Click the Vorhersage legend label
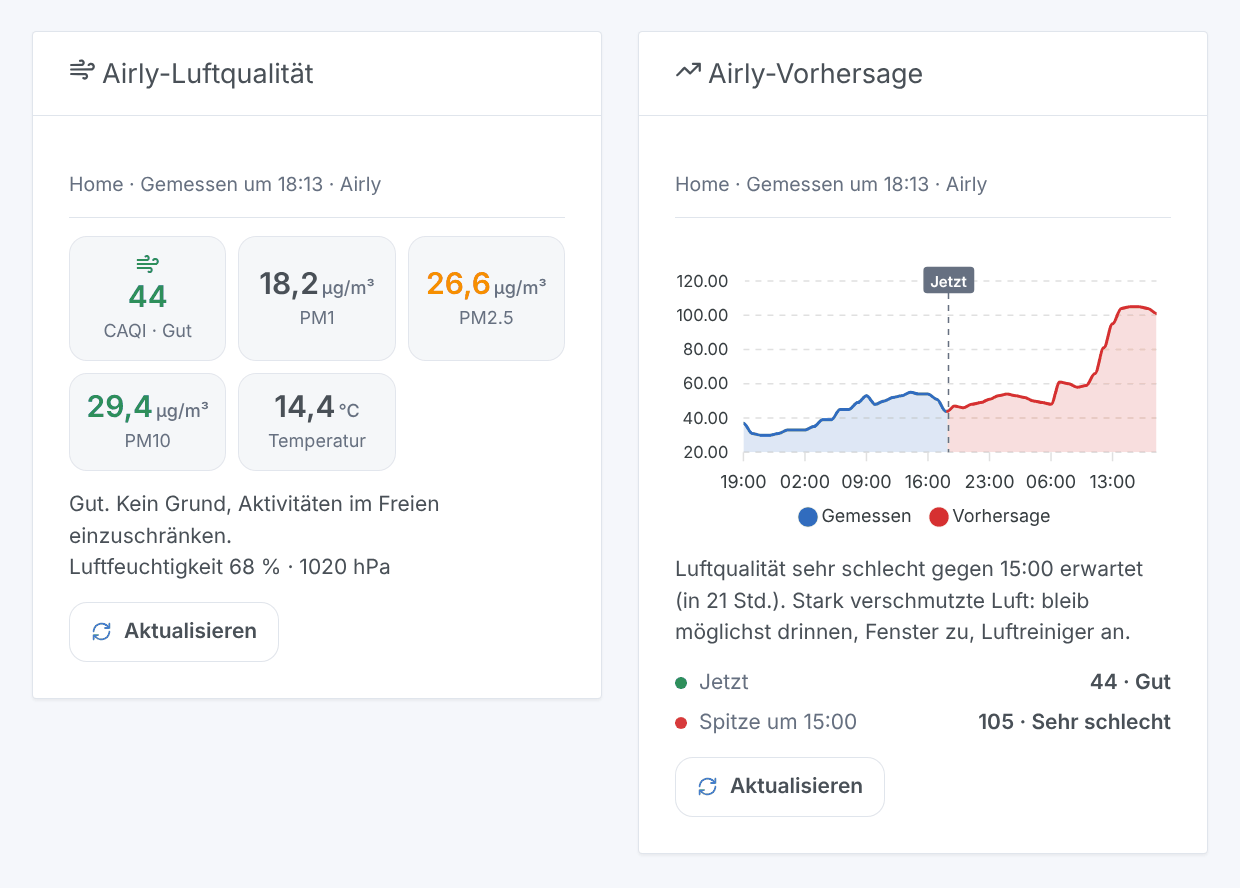1240x888 pixels. [x=1001, y=517]
